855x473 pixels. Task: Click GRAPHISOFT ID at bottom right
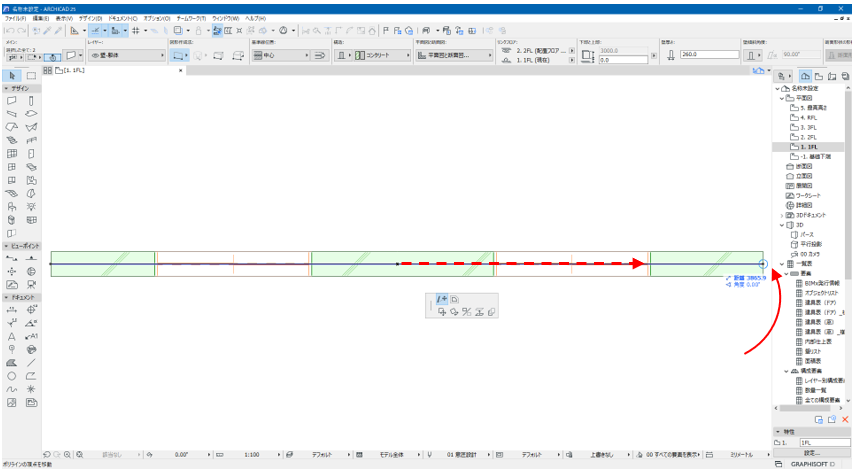tap(812, 464)
